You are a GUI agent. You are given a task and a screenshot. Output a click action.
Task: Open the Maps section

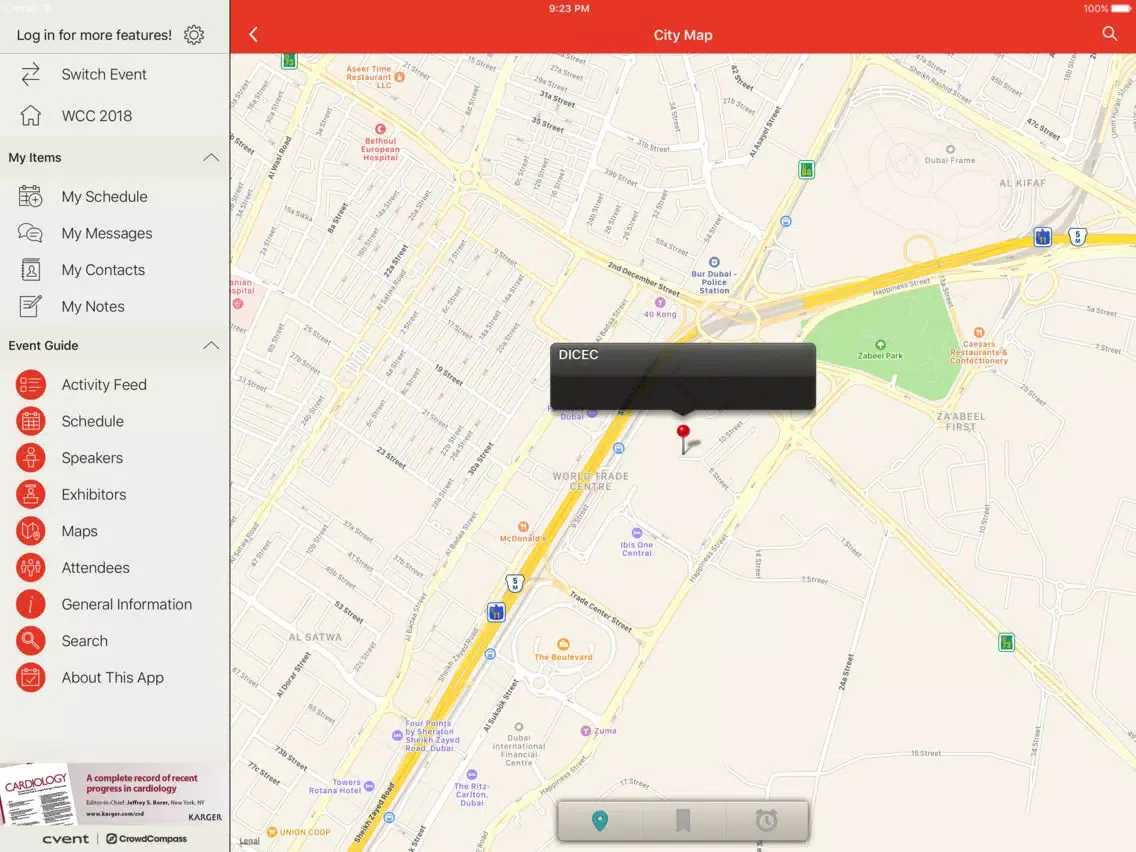pos(114,531)
